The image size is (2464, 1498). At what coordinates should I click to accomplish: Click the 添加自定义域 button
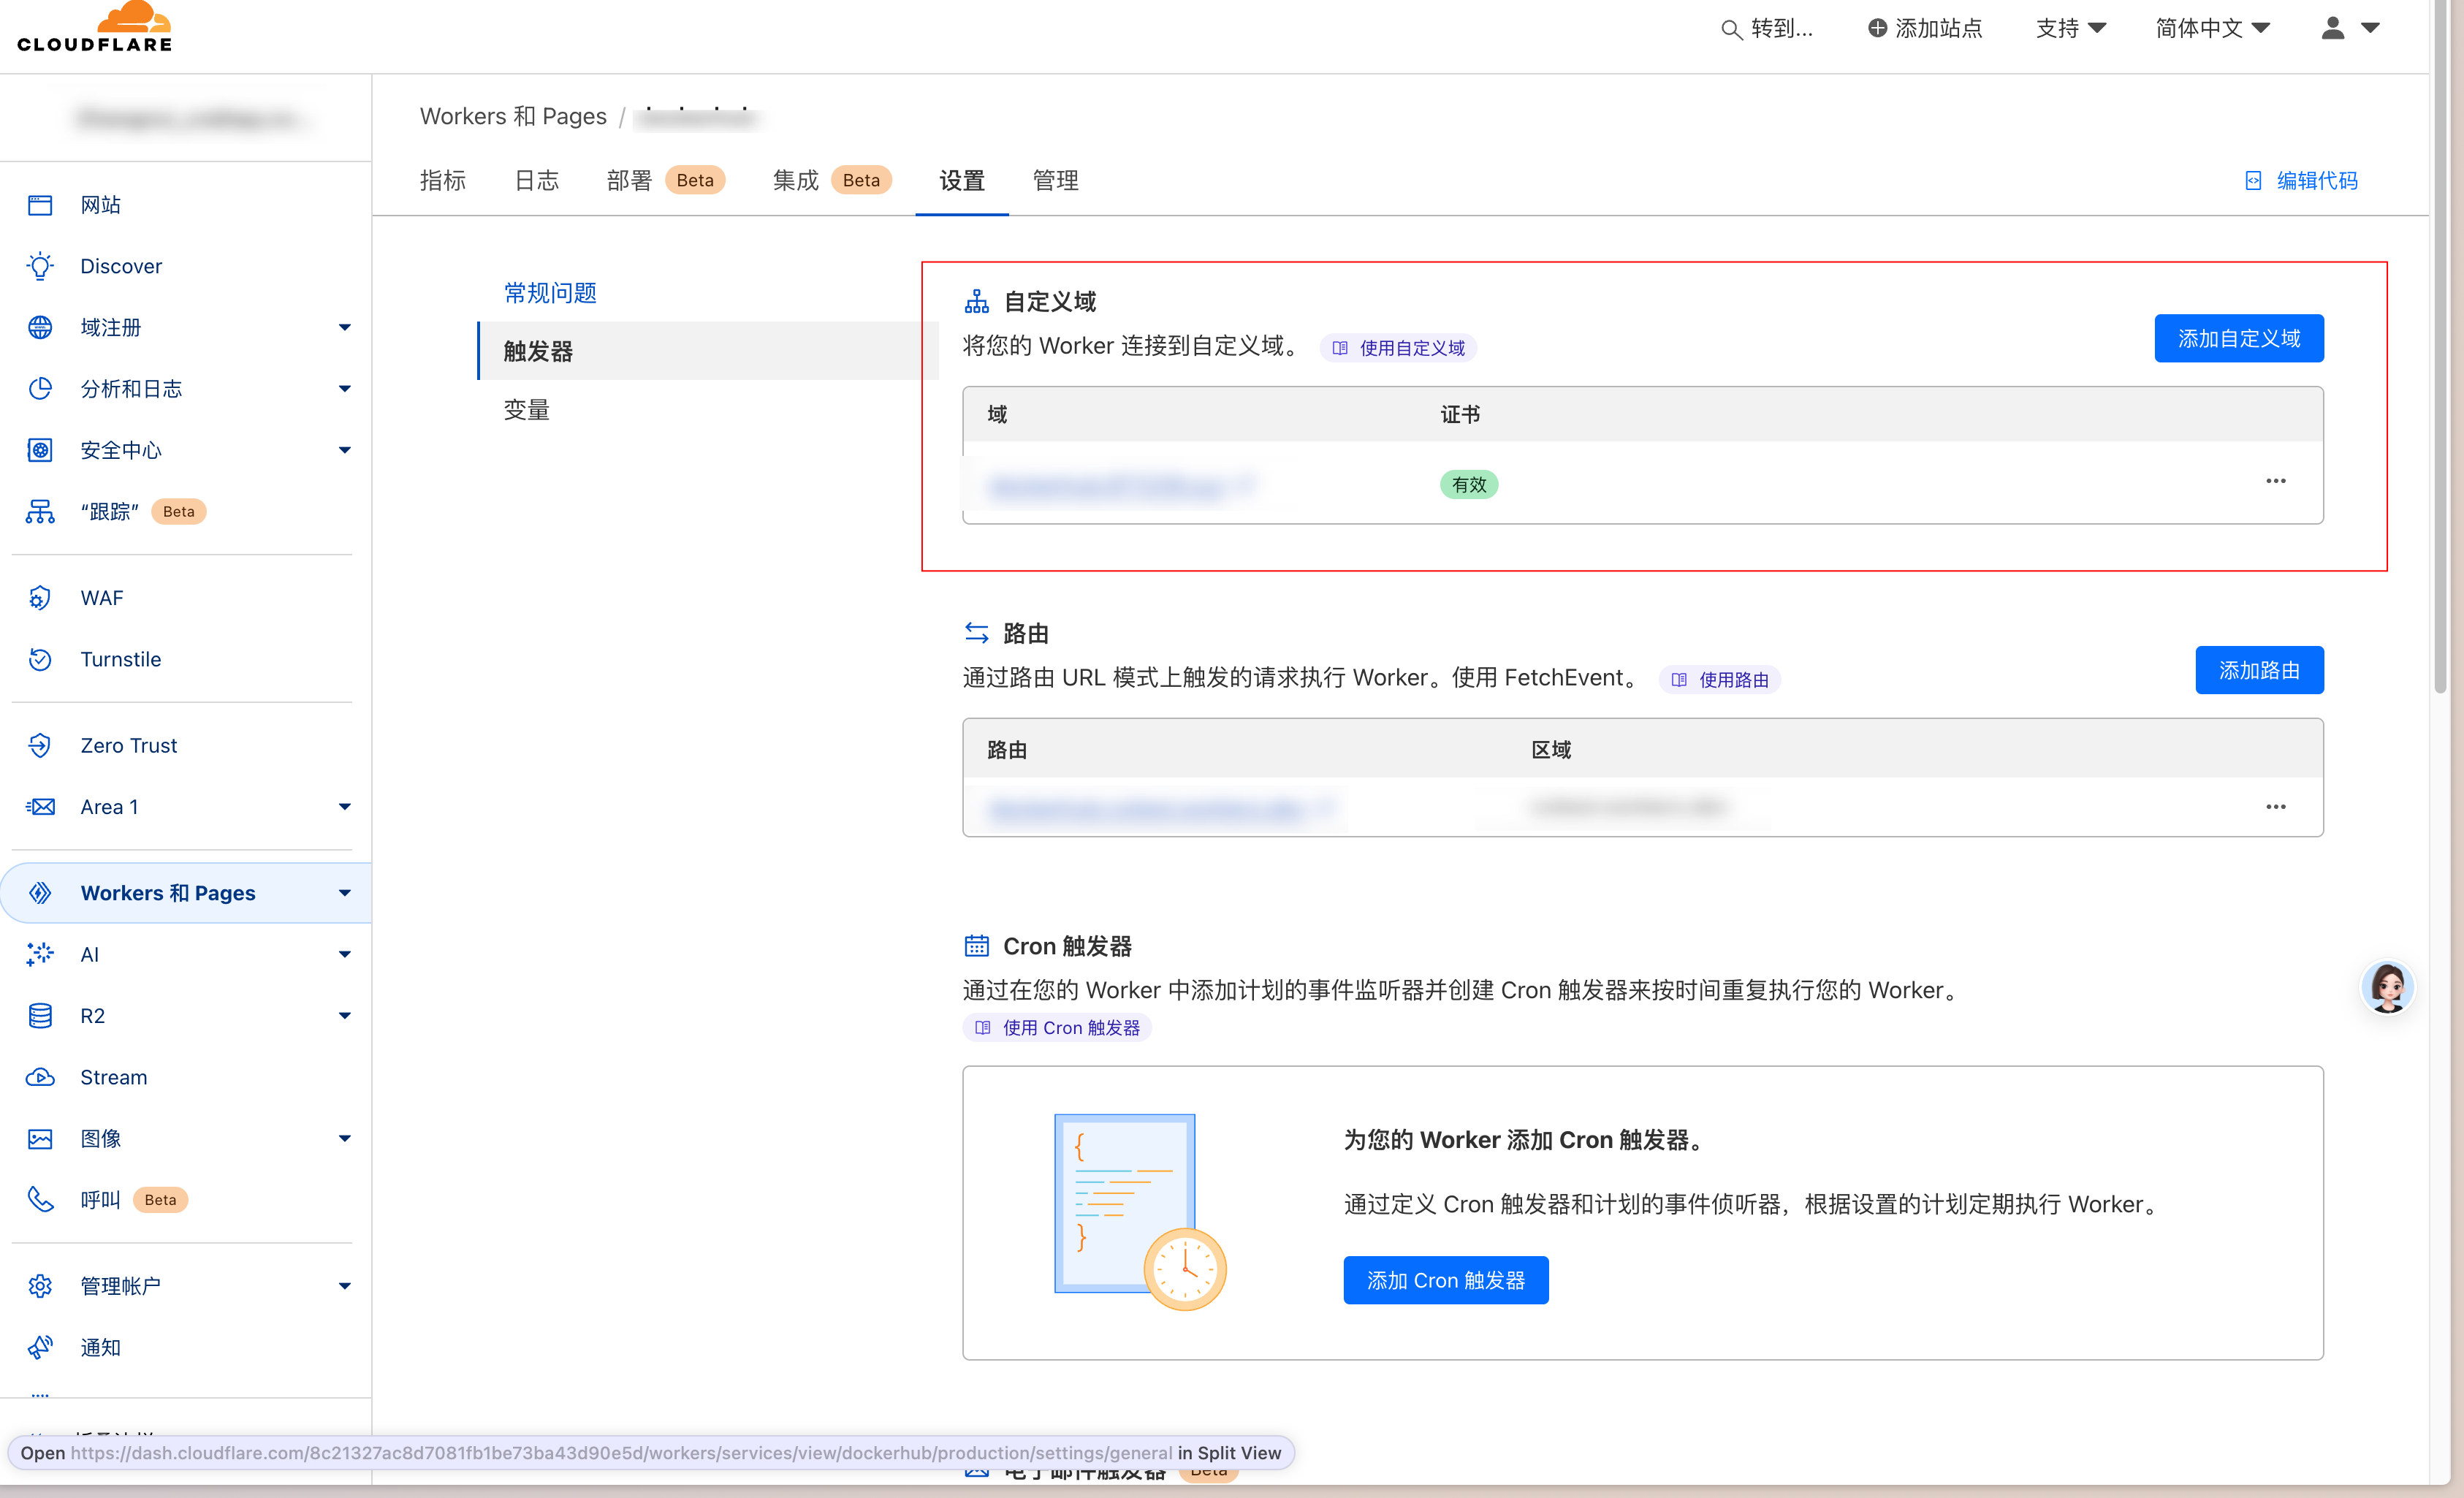click(x=2239, y=339)
